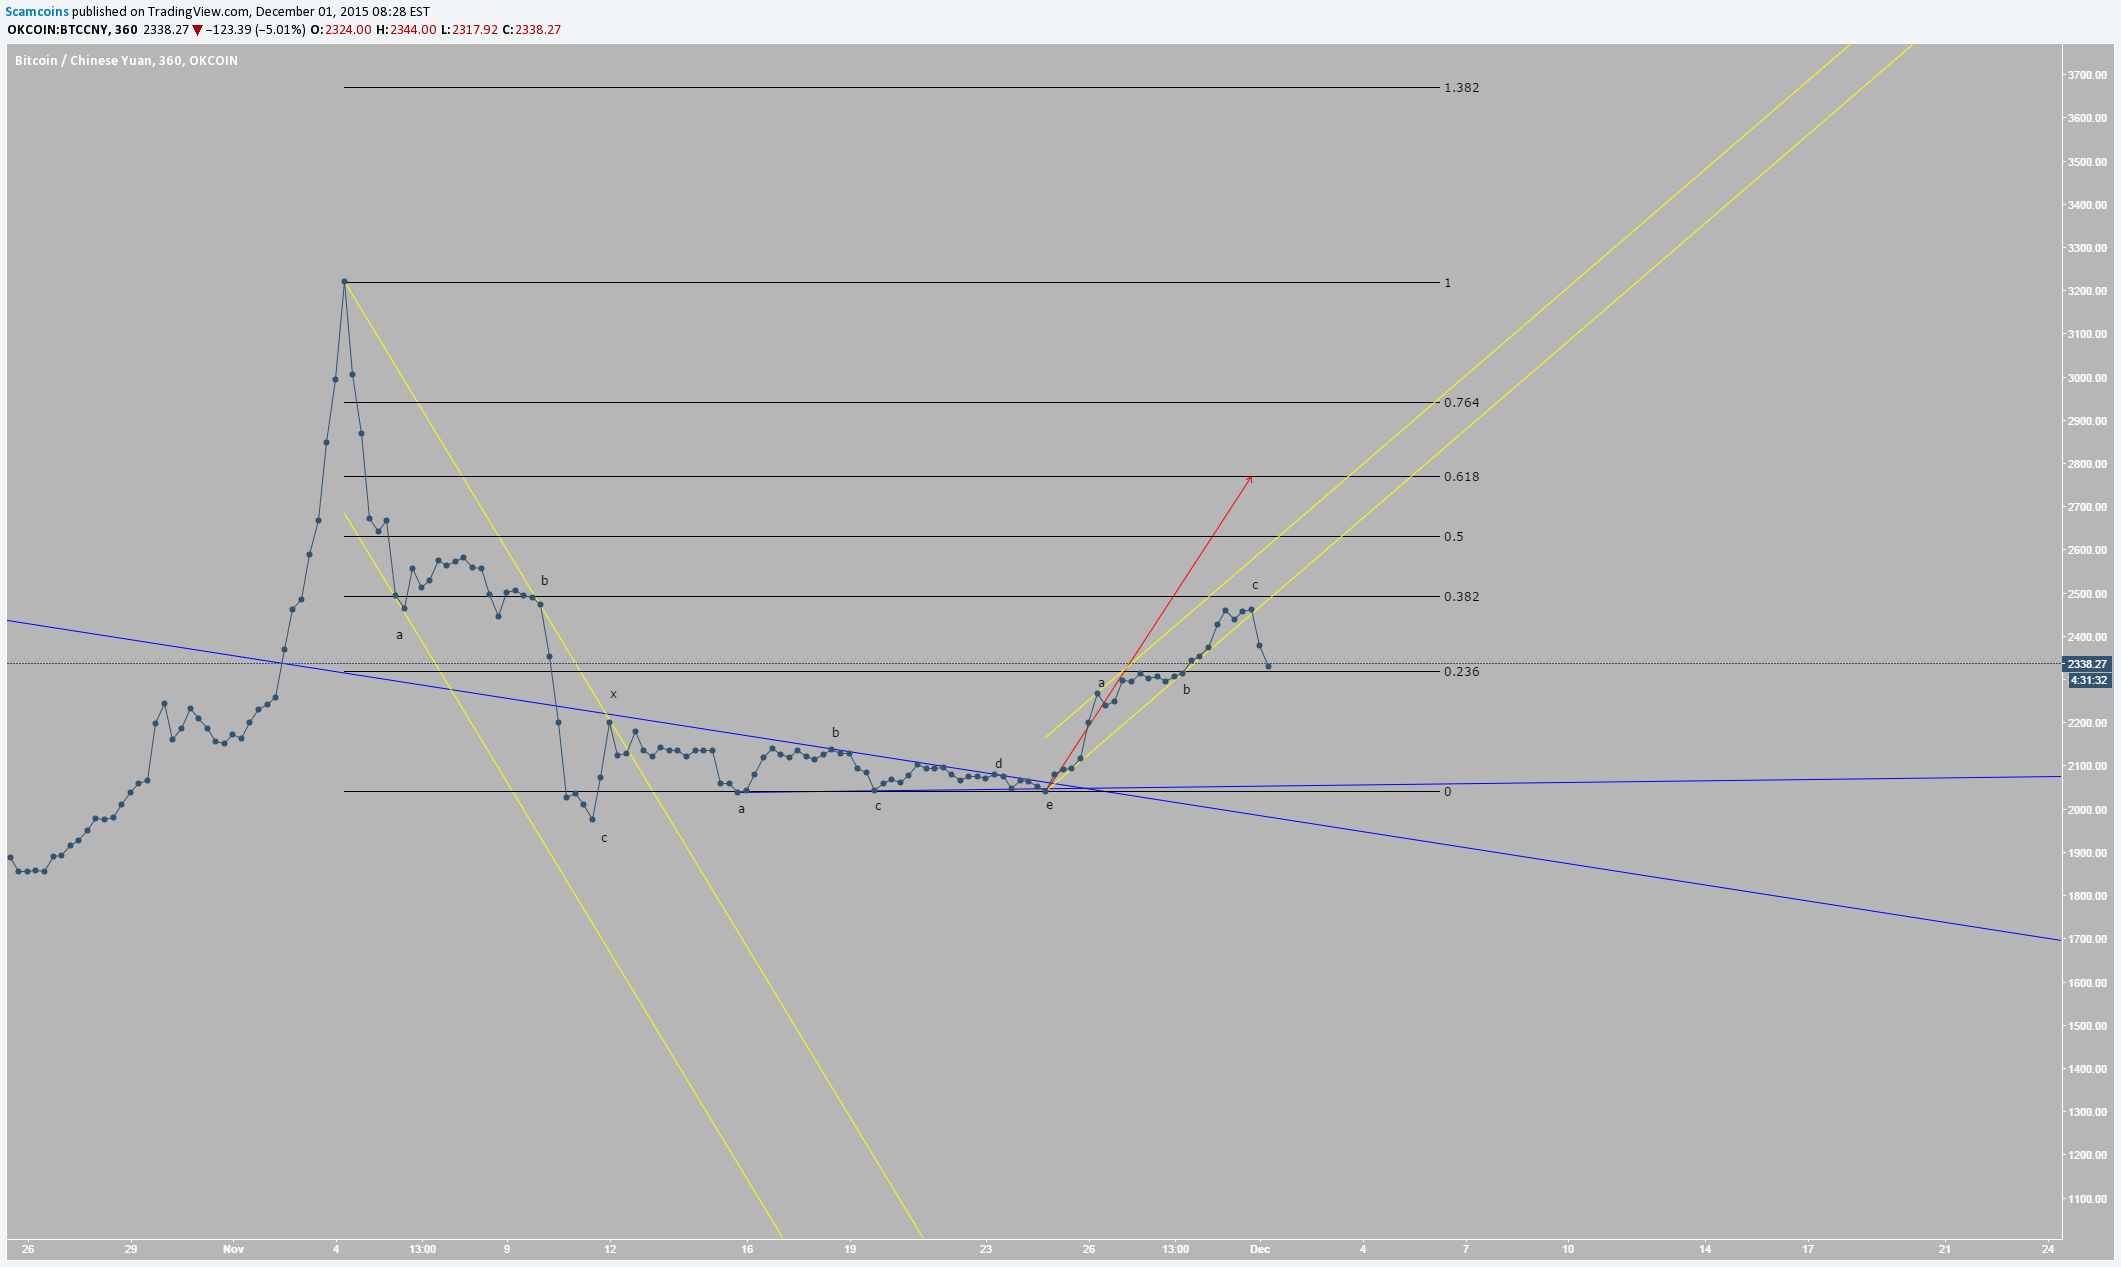
Task: Click the 16 date label on time axis
Action: tap(747, 1249)
